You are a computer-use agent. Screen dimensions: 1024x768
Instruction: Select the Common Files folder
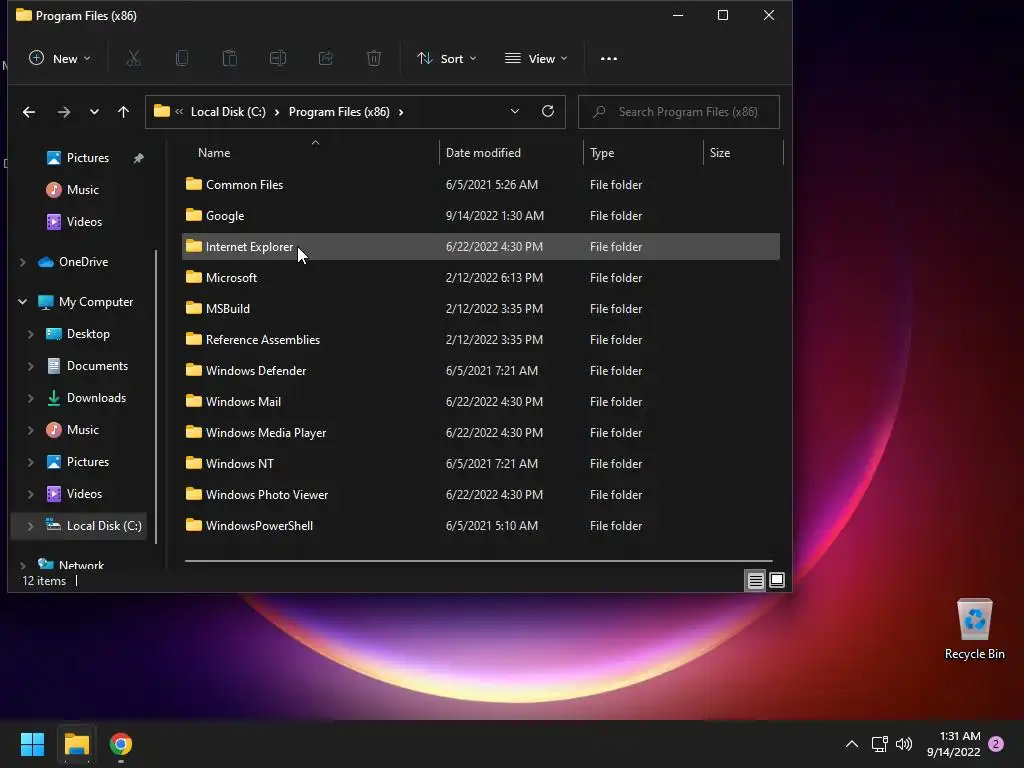(481, 185)
